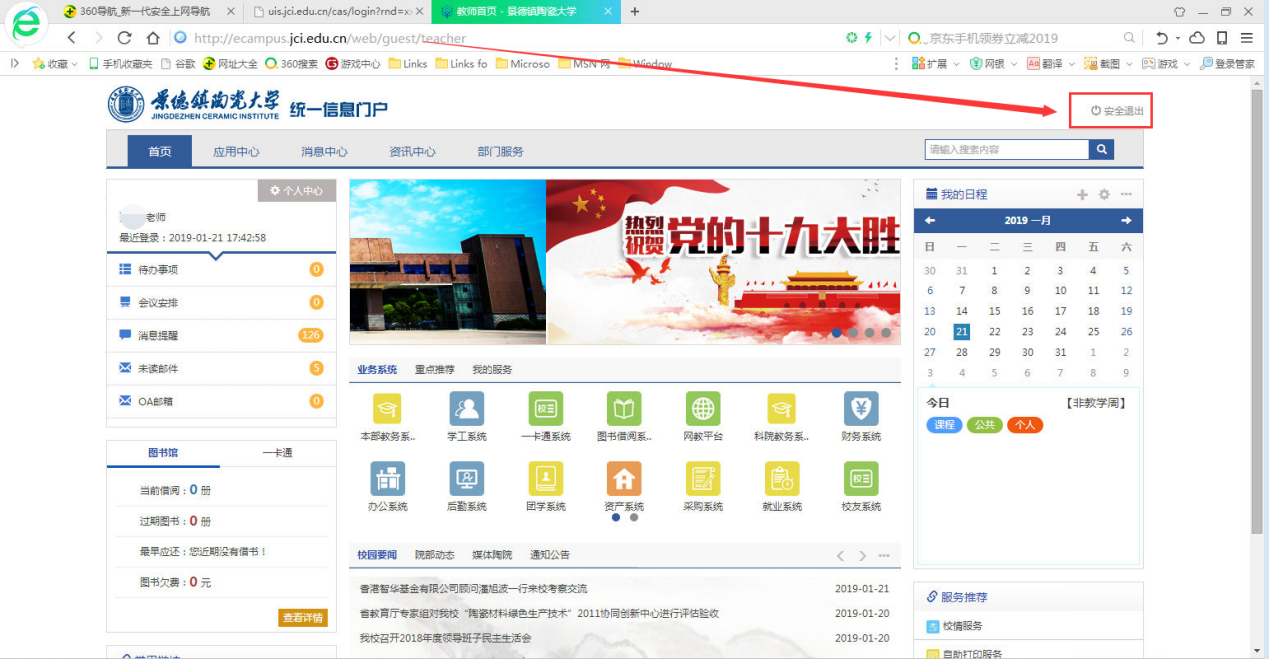Go to next month in calendar

point(1126,220)
